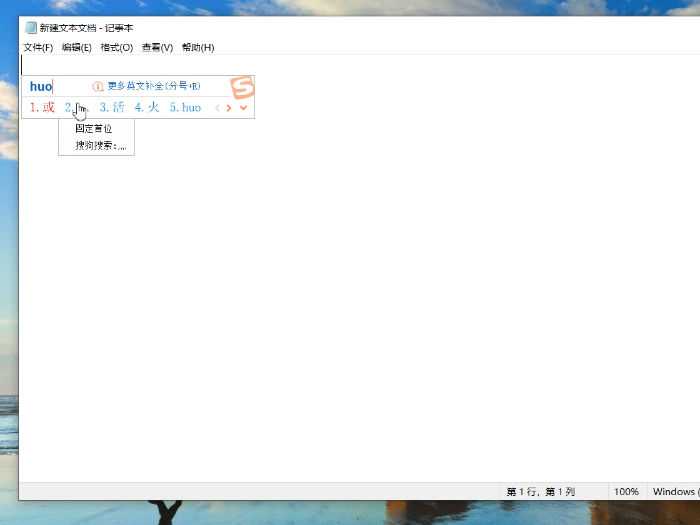Select fifth candidate huo
Image resolution: width=700 pixels, height=525 pixels.
click(x=185, y=107)
